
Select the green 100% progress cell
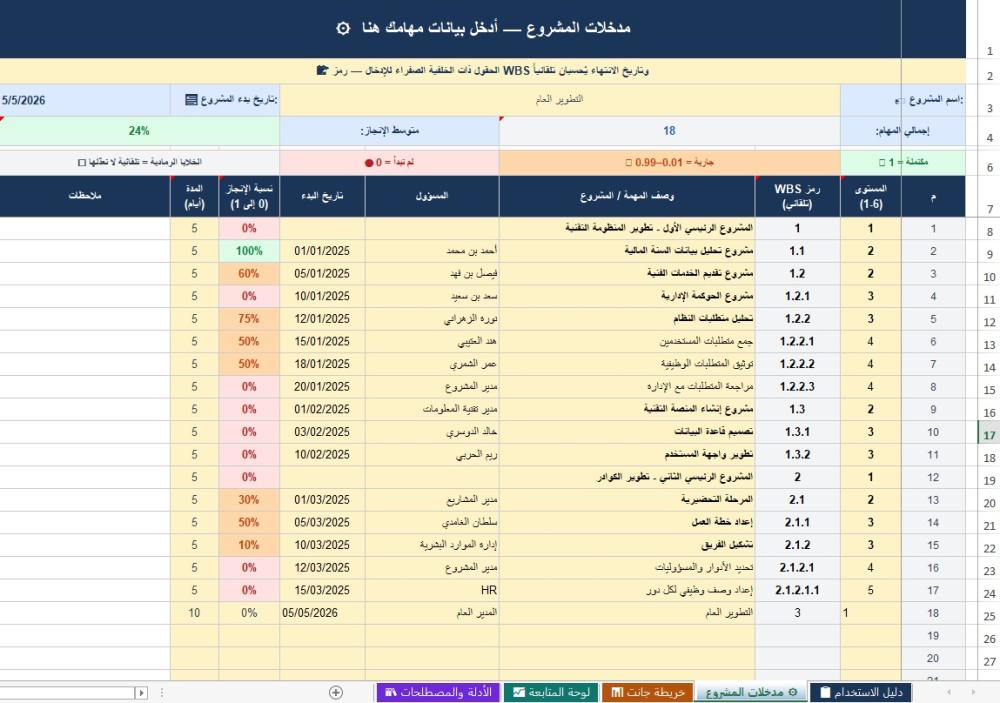point(249,251)
